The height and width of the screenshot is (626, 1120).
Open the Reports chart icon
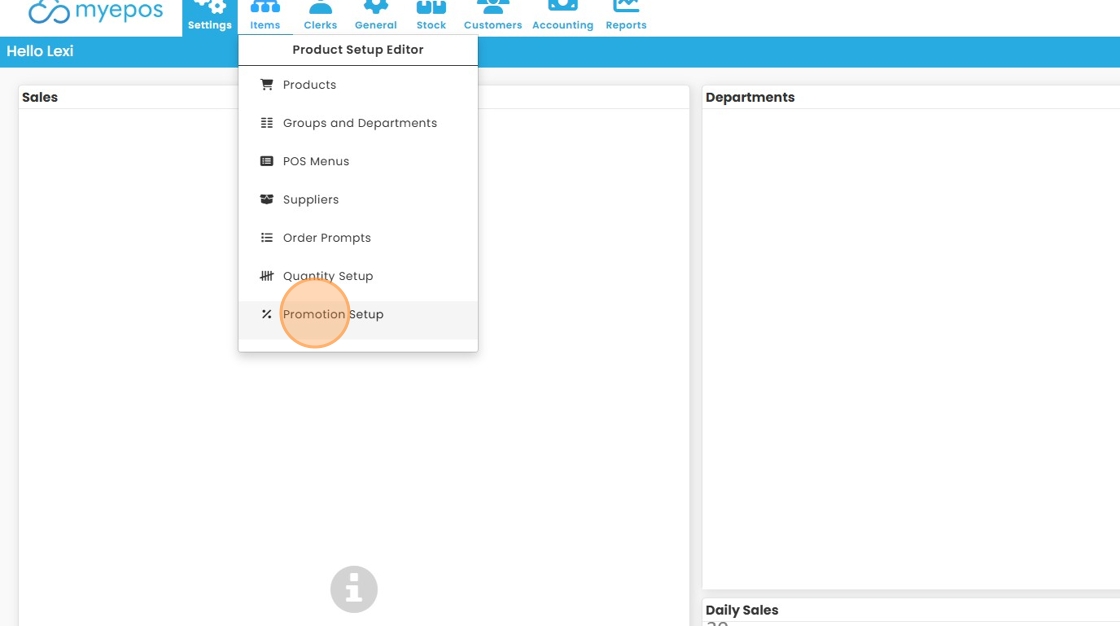(x=626, y=6)
